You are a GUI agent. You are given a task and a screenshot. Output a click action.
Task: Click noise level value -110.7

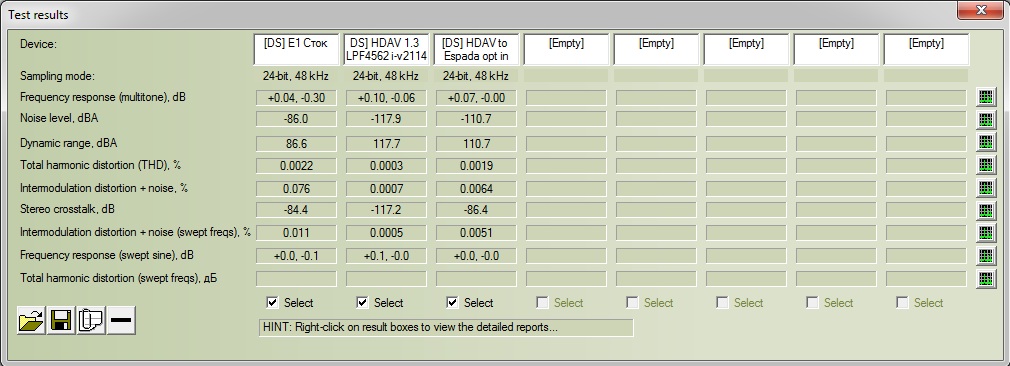tap(476, 120)
